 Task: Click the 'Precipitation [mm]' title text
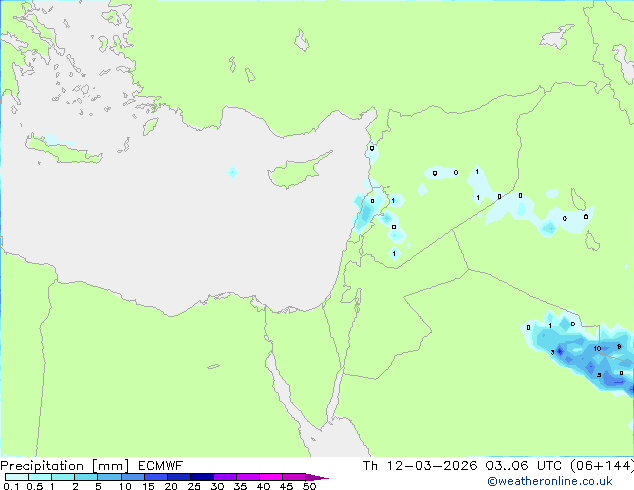coord(65,466)
